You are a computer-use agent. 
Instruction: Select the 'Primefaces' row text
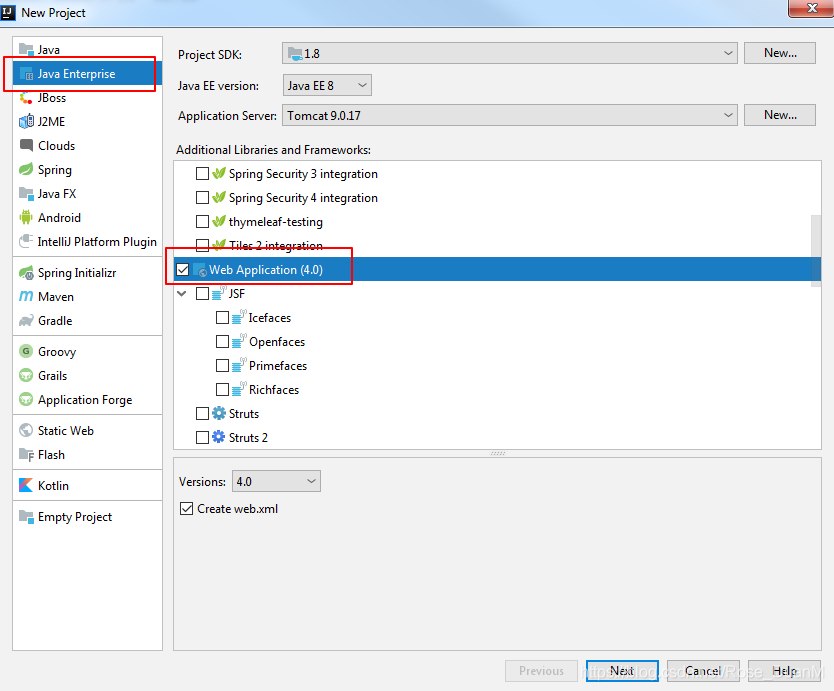[x=278, y=366]
